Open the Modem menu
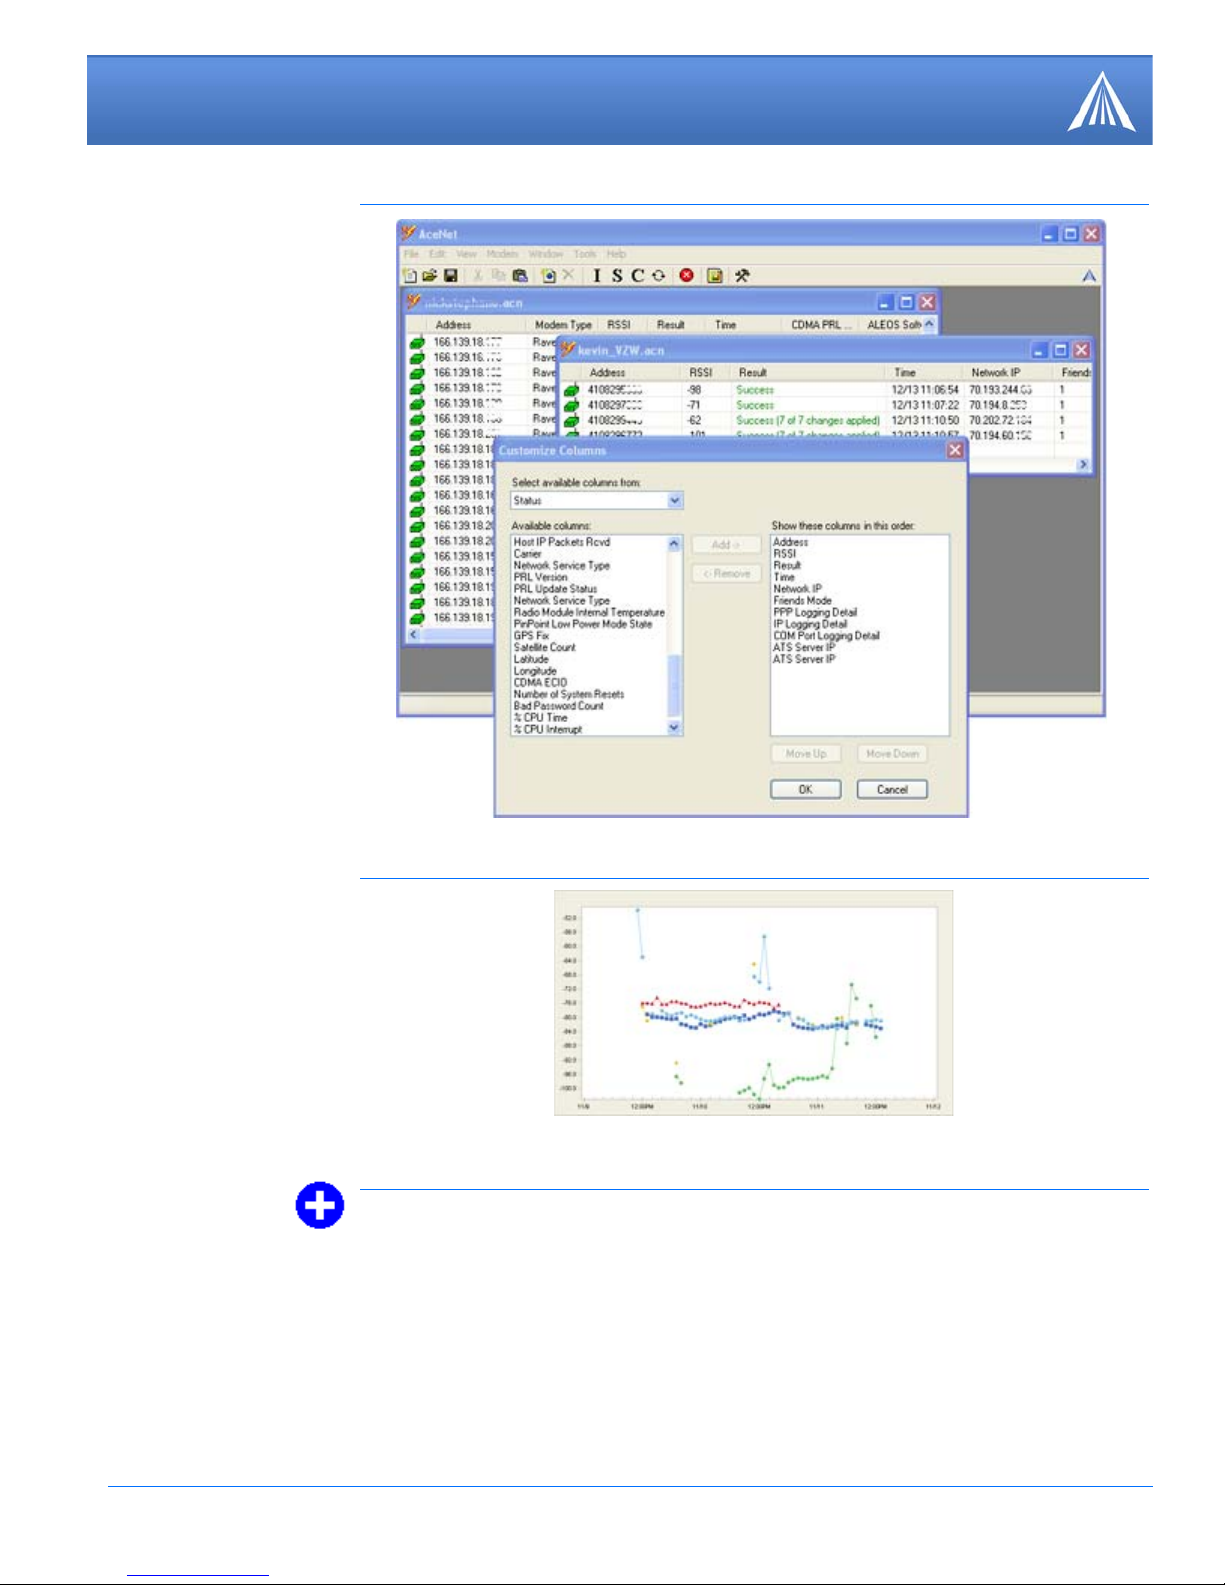The height and width of the screenshot is (1585, 1225). click(x=502, y=254)
